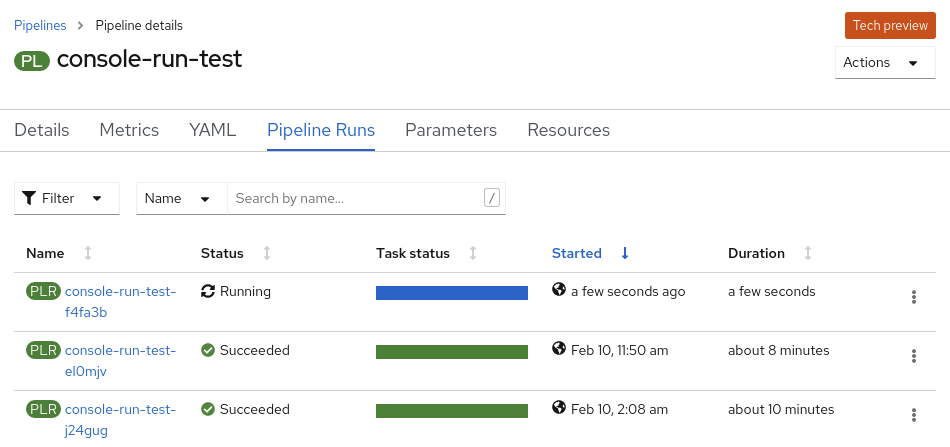Viewport: 950px width, 447px height.
Task: Sort runs by Name column arrows
Action: pos(88,254)
